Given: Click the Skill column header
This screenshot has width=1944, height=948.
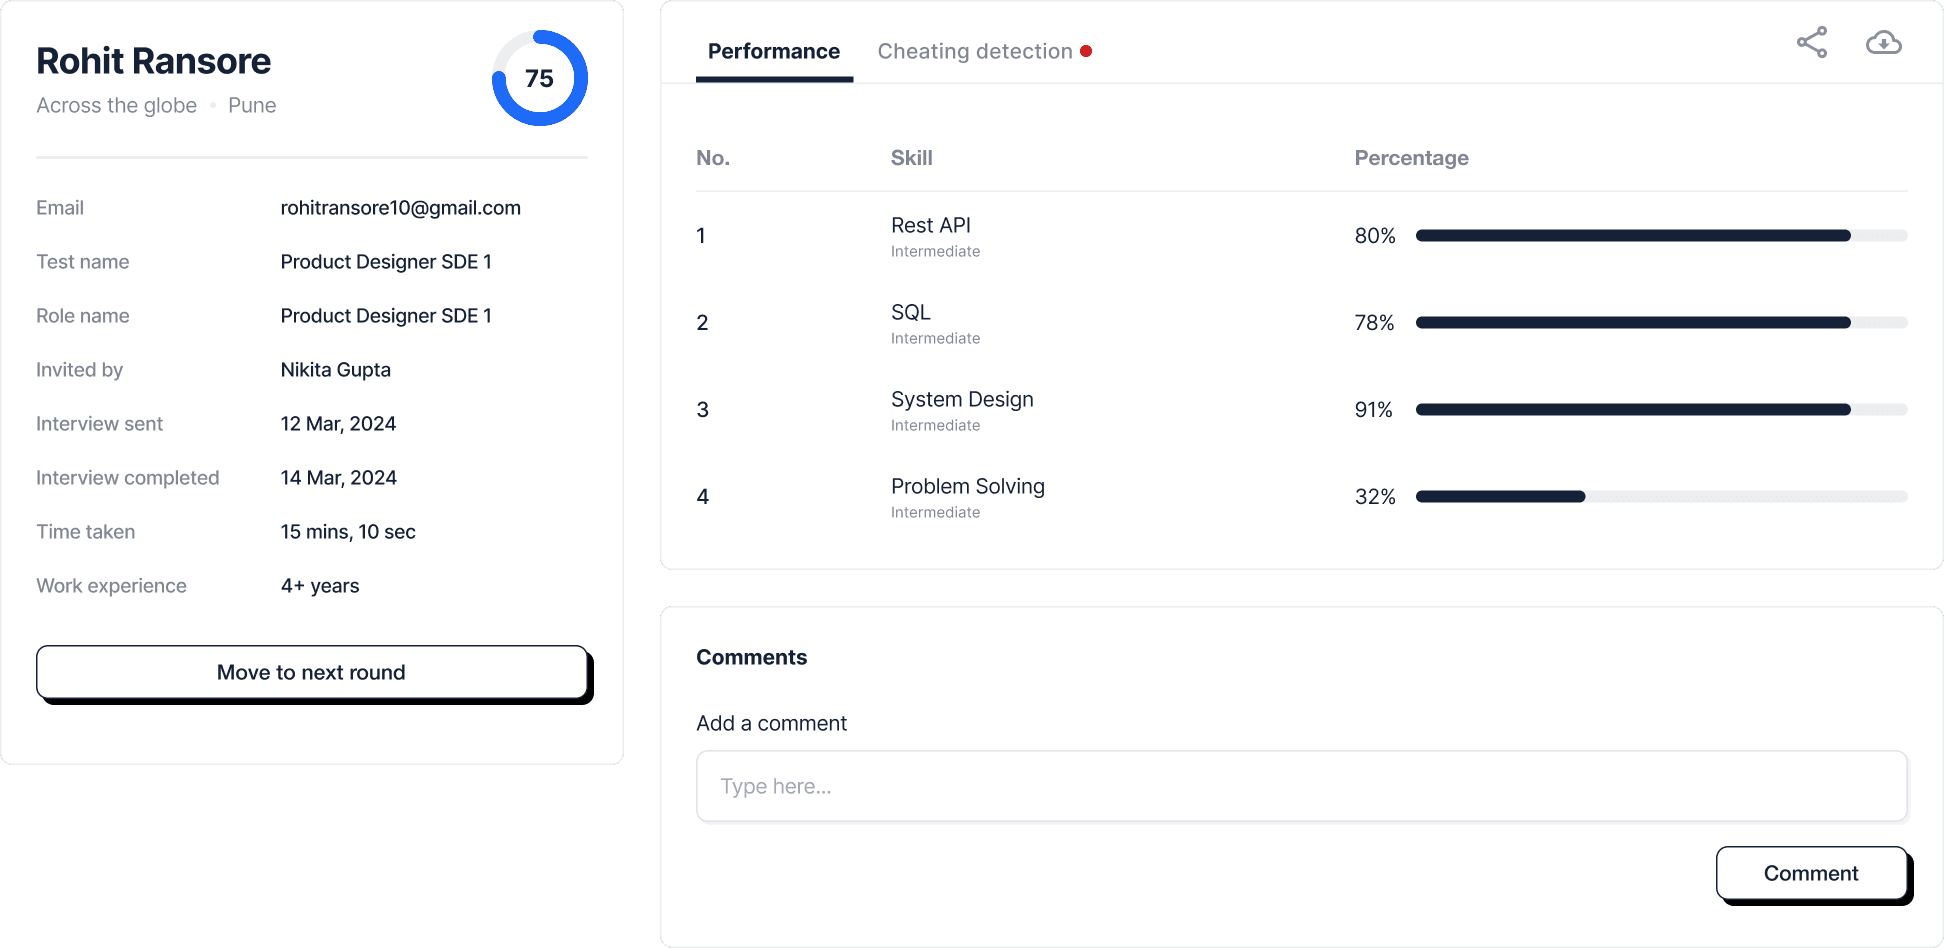Looking at the screenshot, I should 911,158.
